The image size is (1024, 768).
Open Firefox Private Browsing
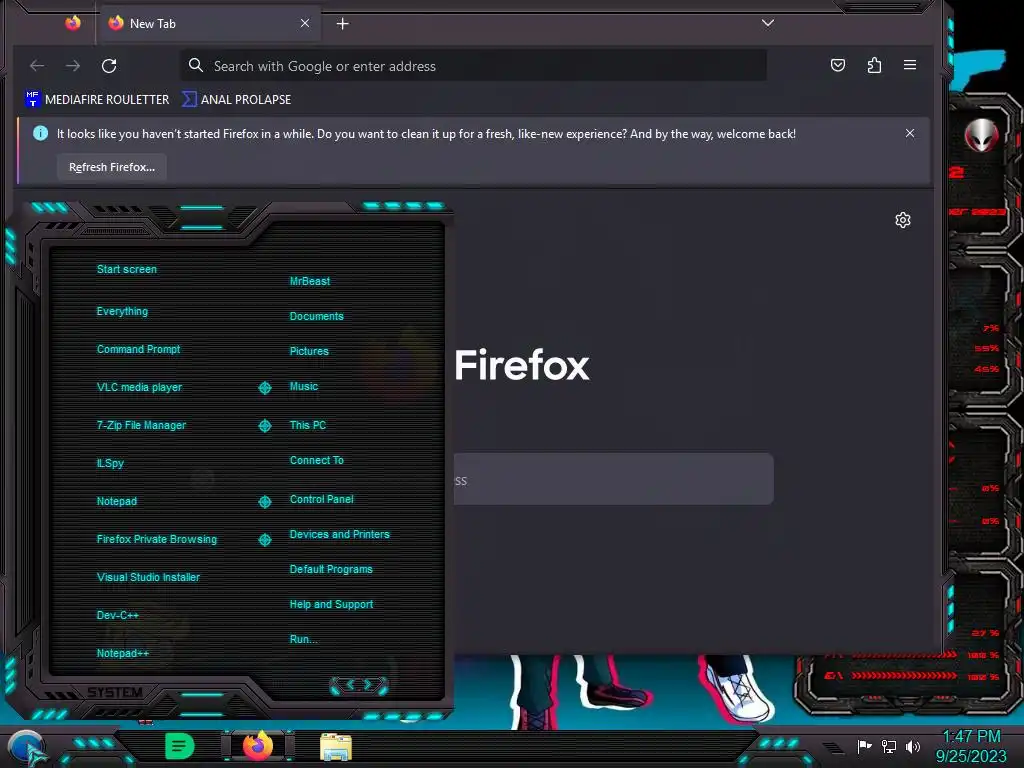(157, 539)
